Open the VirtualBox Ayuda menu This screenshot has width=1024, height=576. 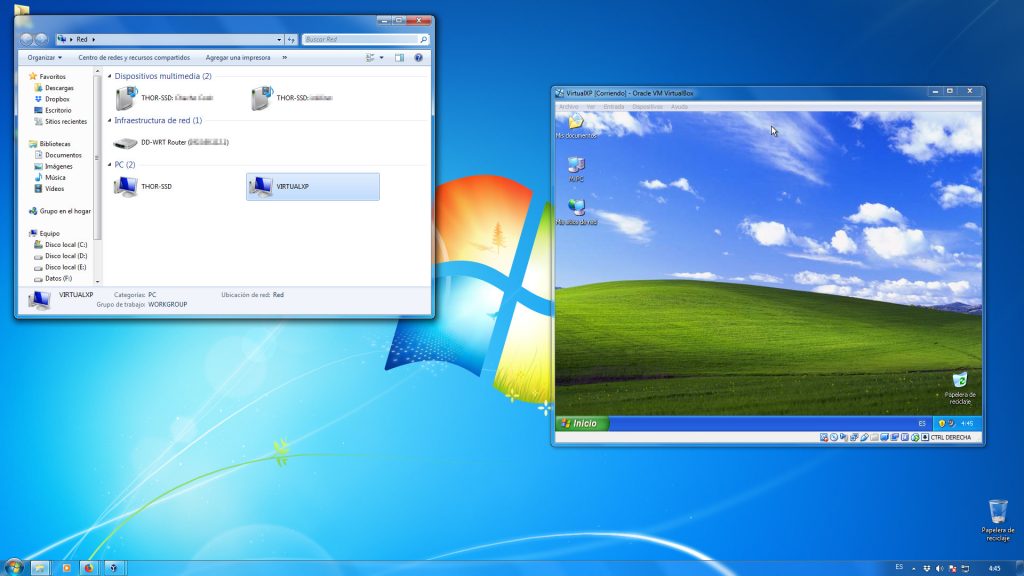point(679,106)
